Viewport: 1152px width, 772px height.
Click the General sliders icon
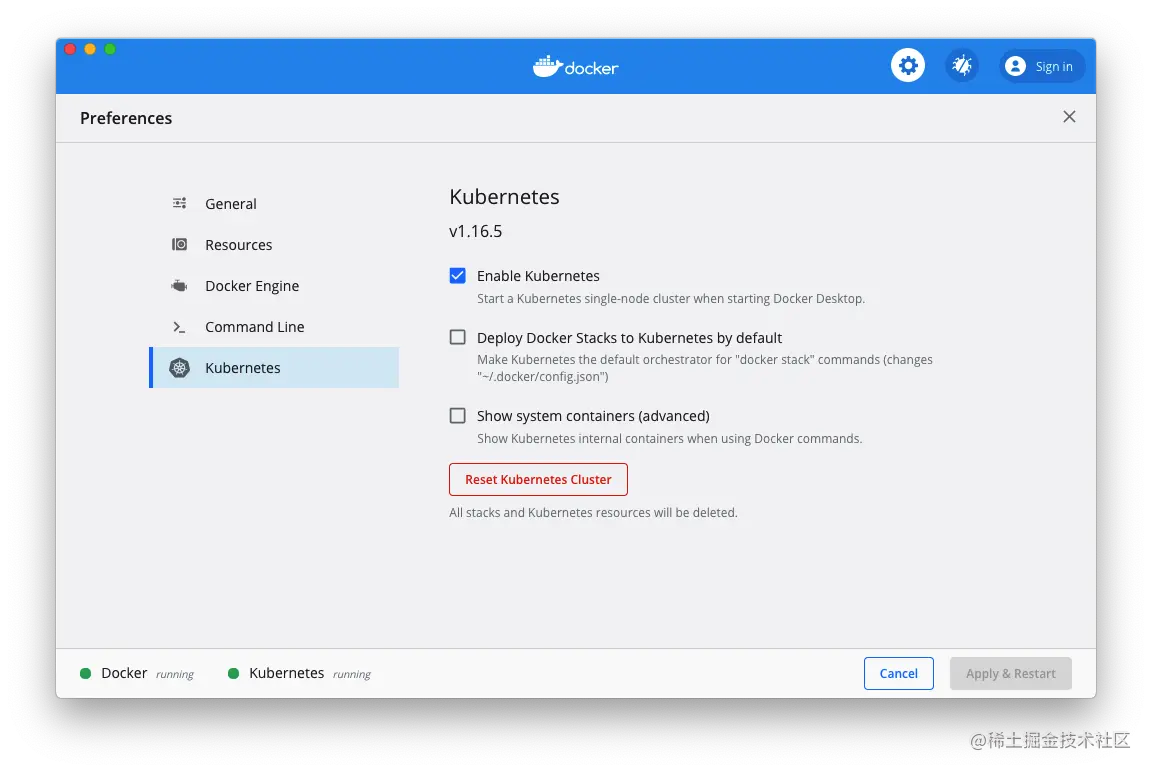click(x=179, y=203)
